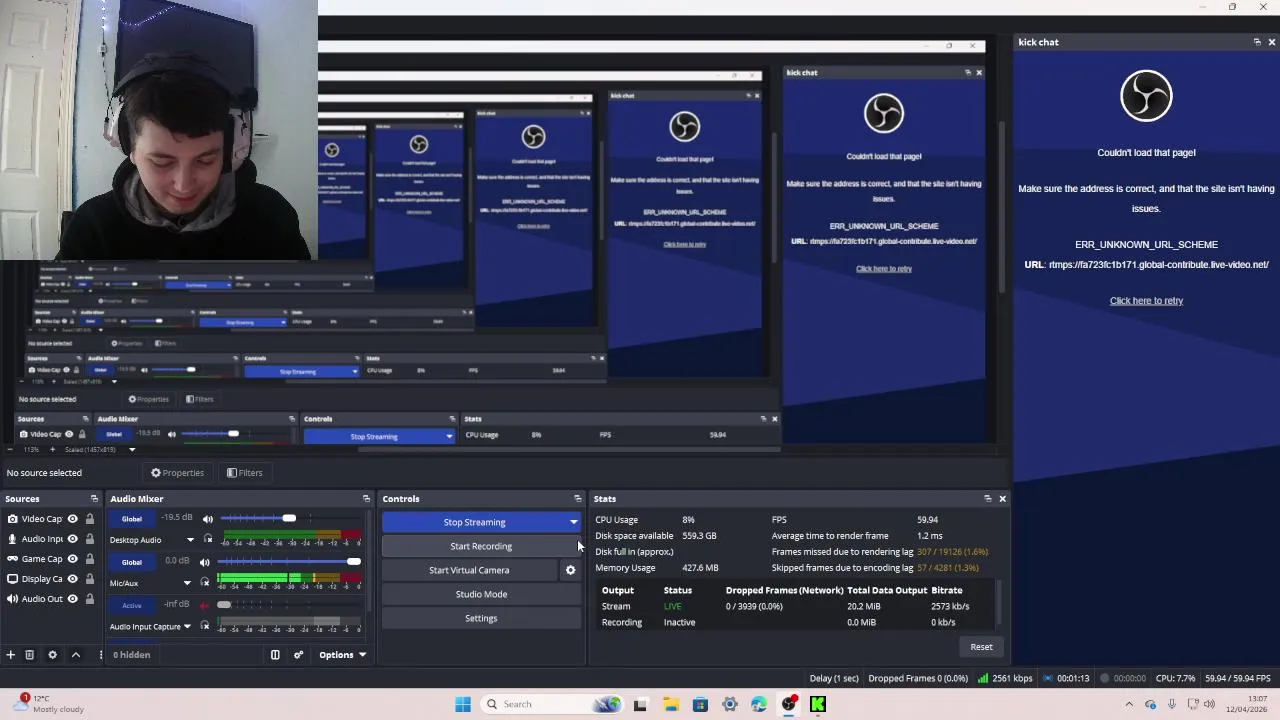Toggle Desktop Audio monitoring headphone icon
The image size is (1280, 720).
tap(207, 540)
